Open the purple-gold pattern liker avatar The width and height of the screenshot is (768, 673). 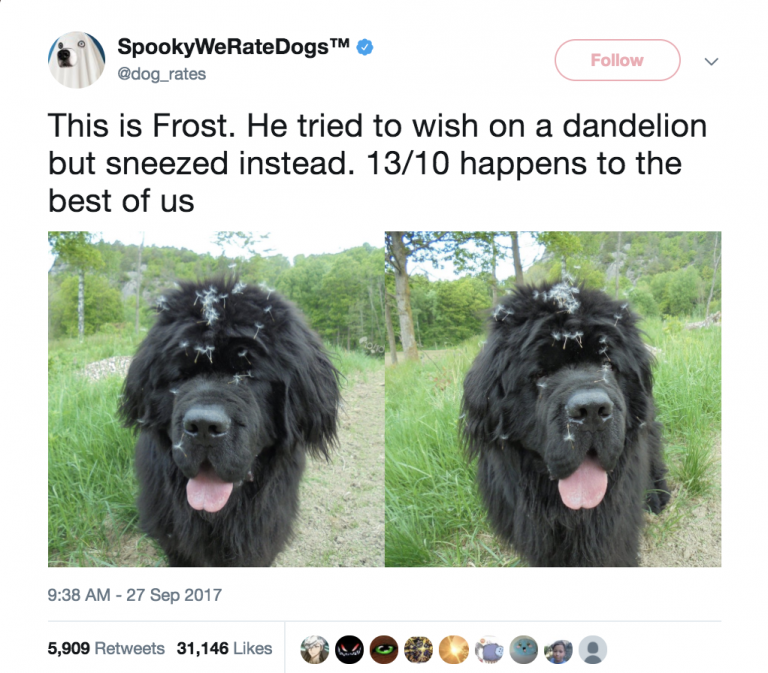pyautogui.click(x=418, y=649)
